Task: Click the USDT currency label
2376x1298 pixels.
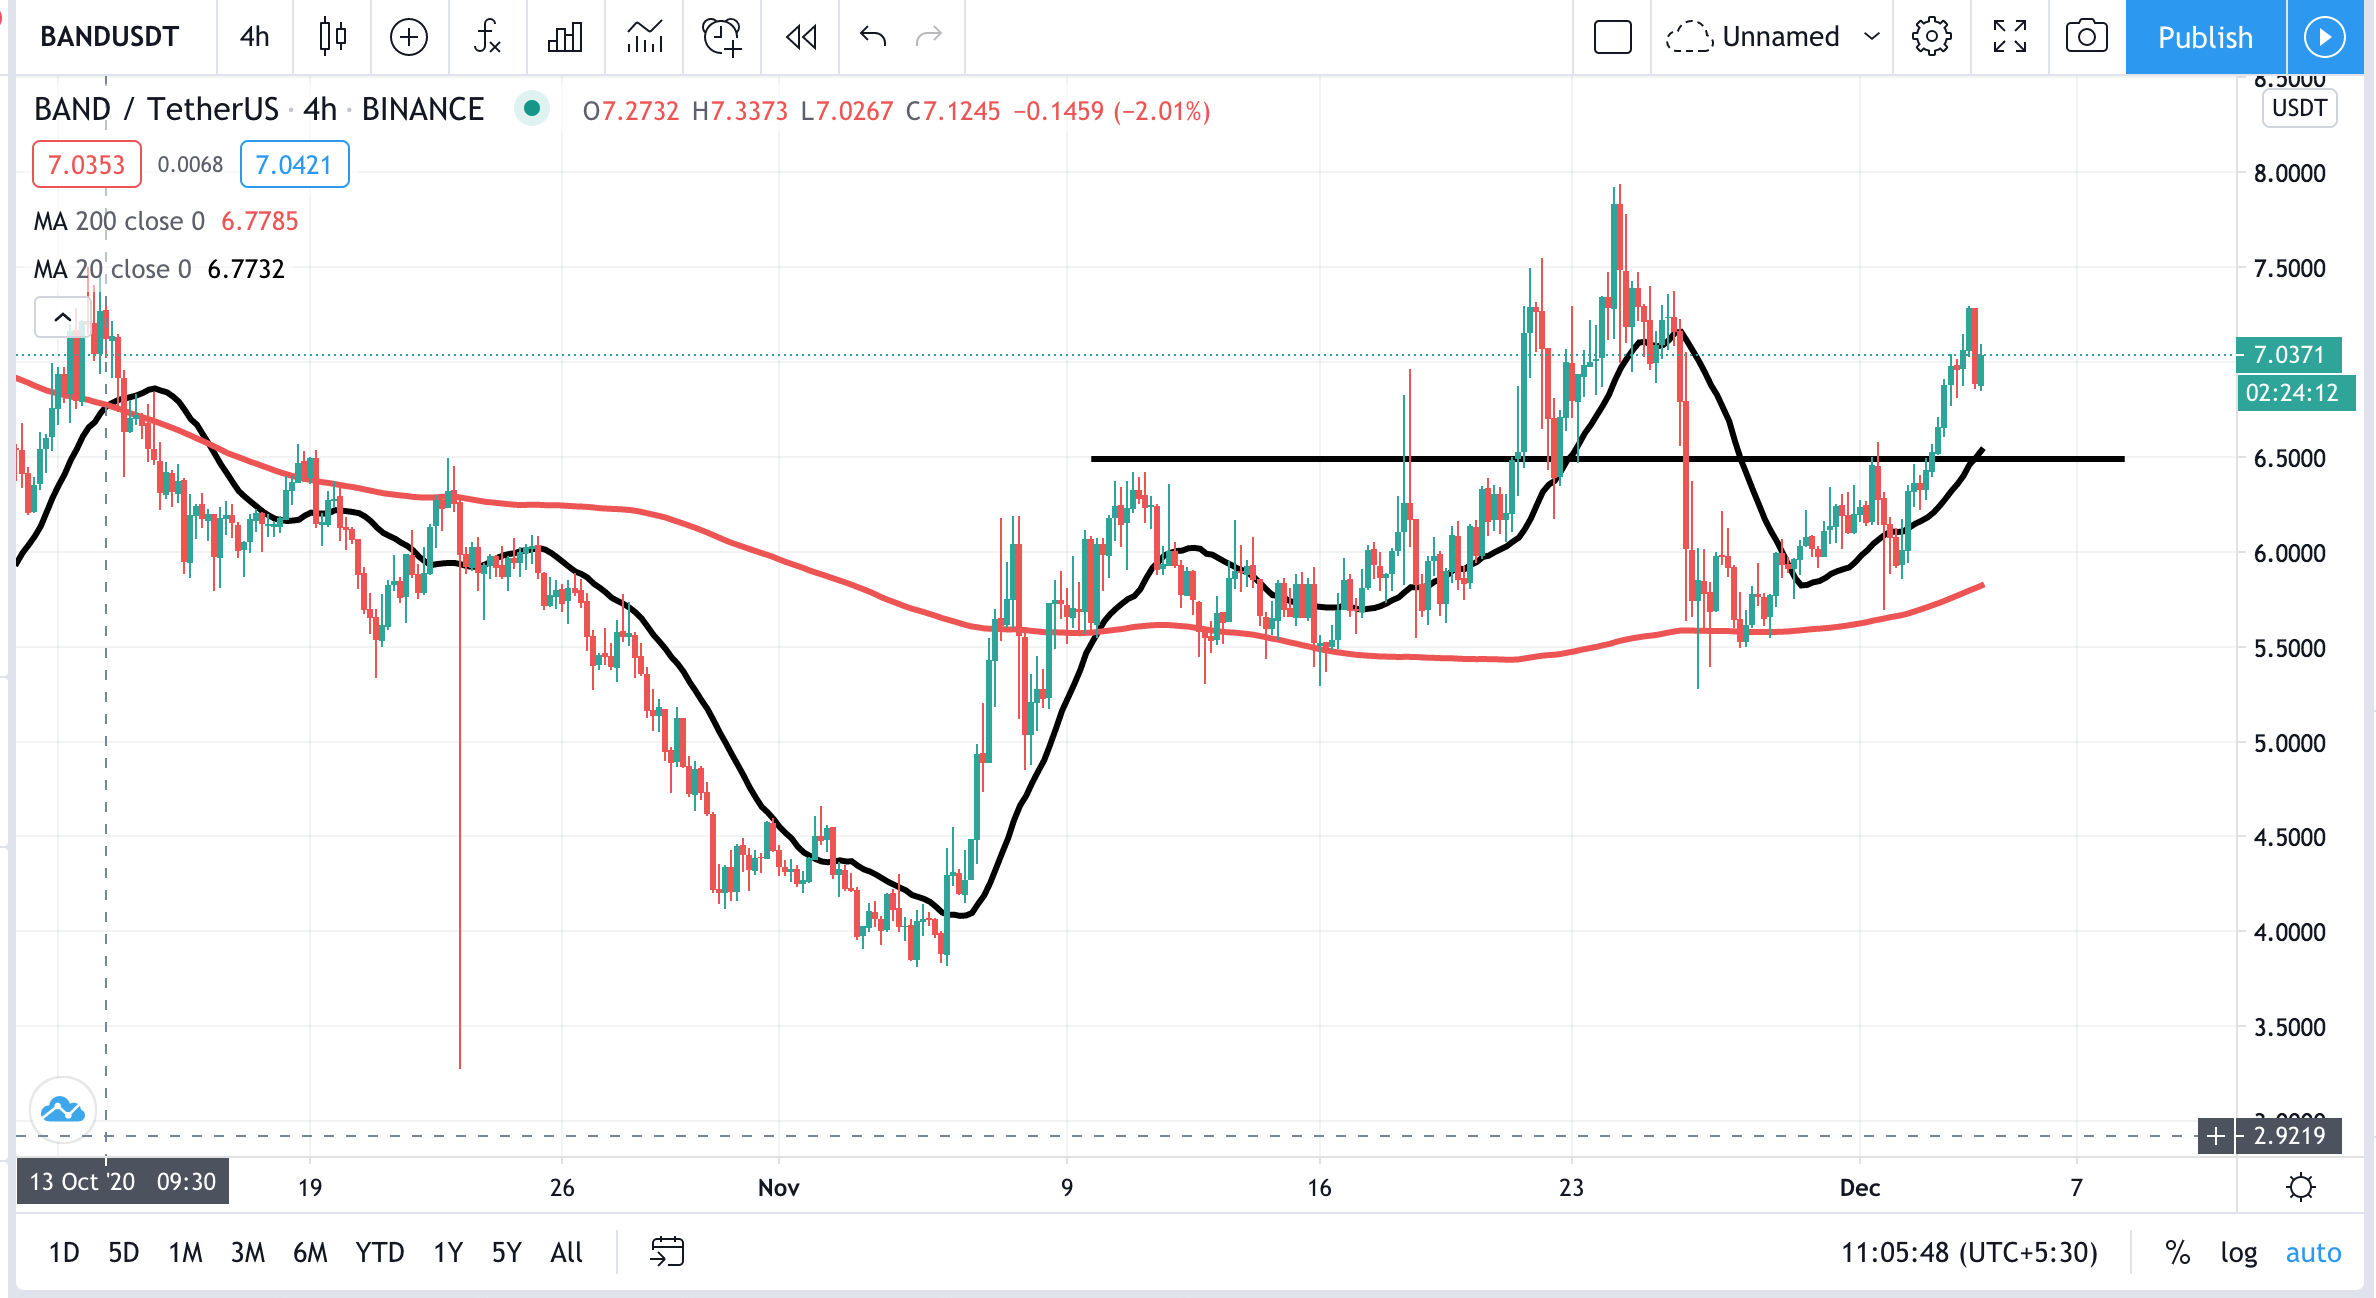Action: coord(2299,108)
